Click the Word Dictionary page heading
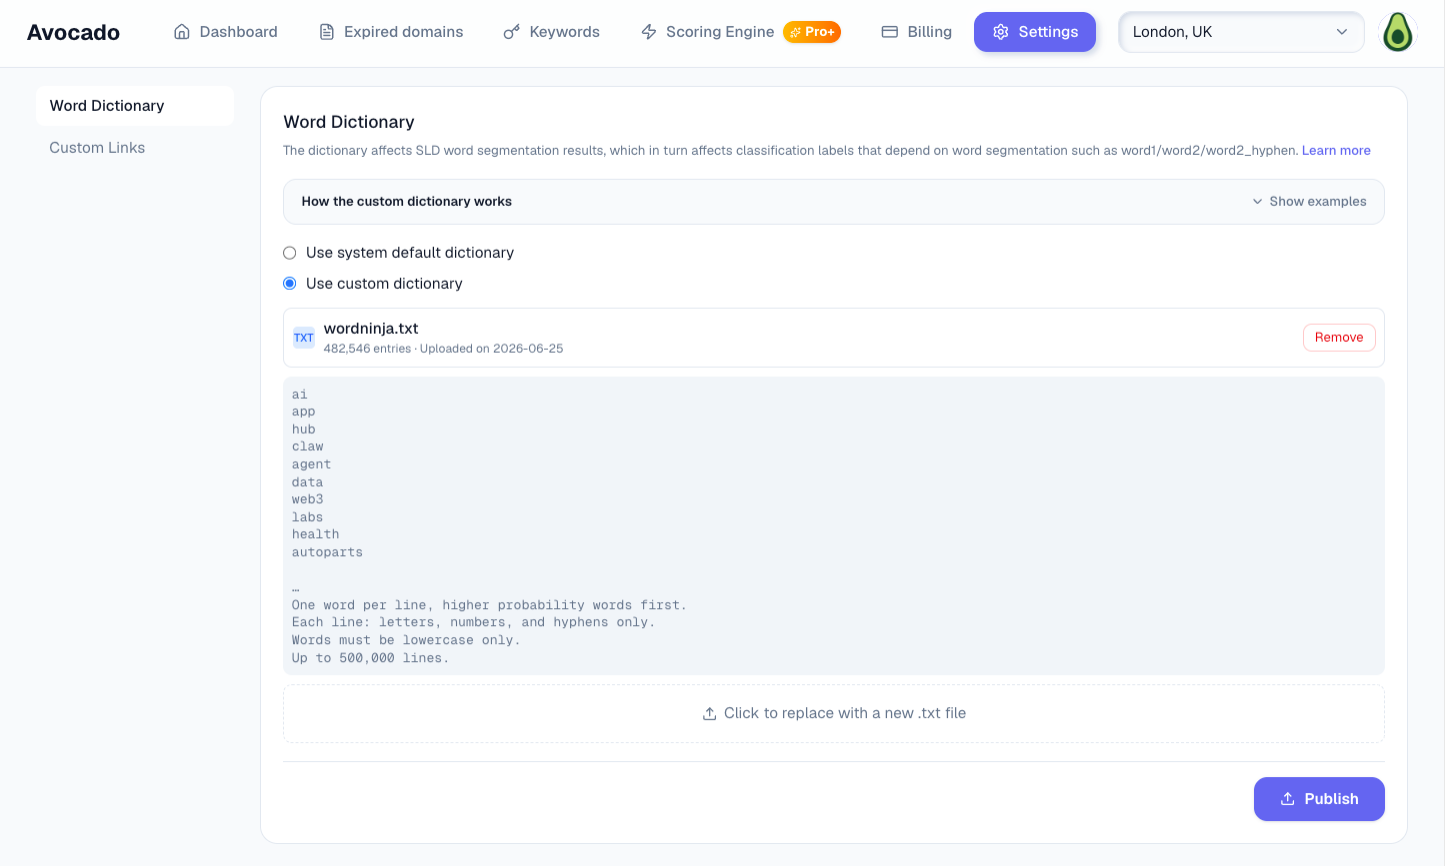Viewport: 1445px width, 866px height. [349, 122]
